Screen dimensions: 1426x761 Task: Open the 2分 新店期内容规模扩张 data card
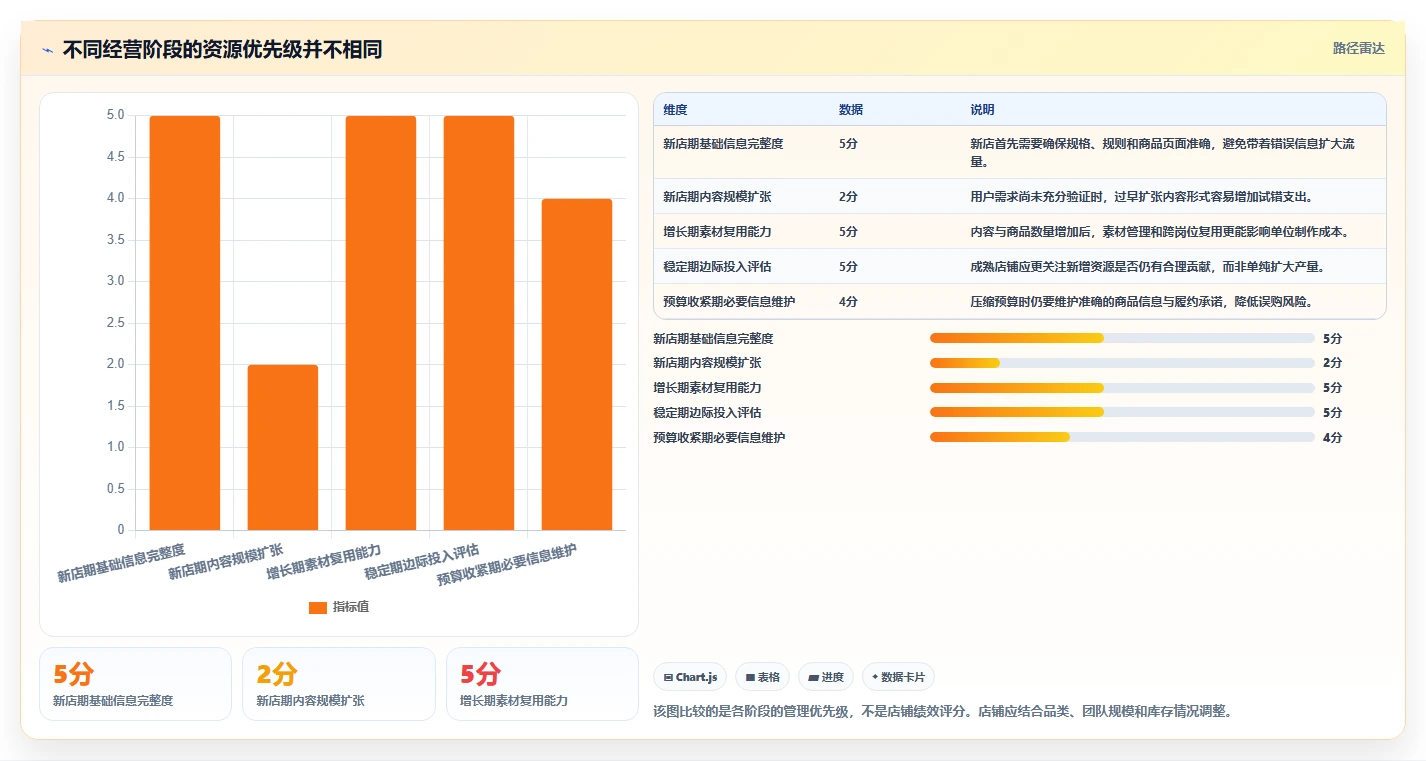[339, 684]
